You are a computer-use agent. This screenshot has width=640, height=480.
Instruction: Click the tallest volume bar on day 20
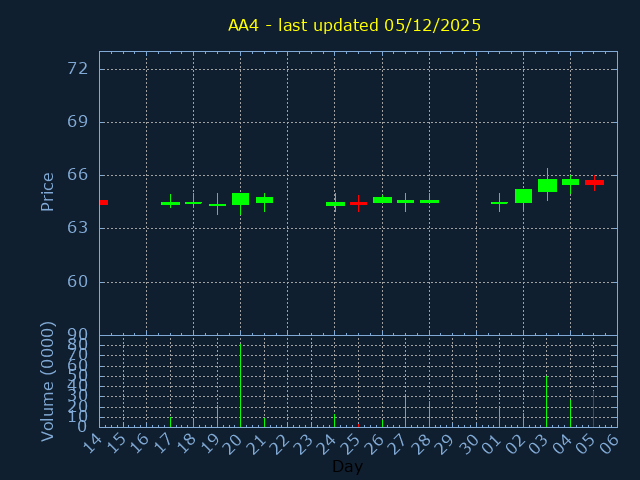(240, 385)
